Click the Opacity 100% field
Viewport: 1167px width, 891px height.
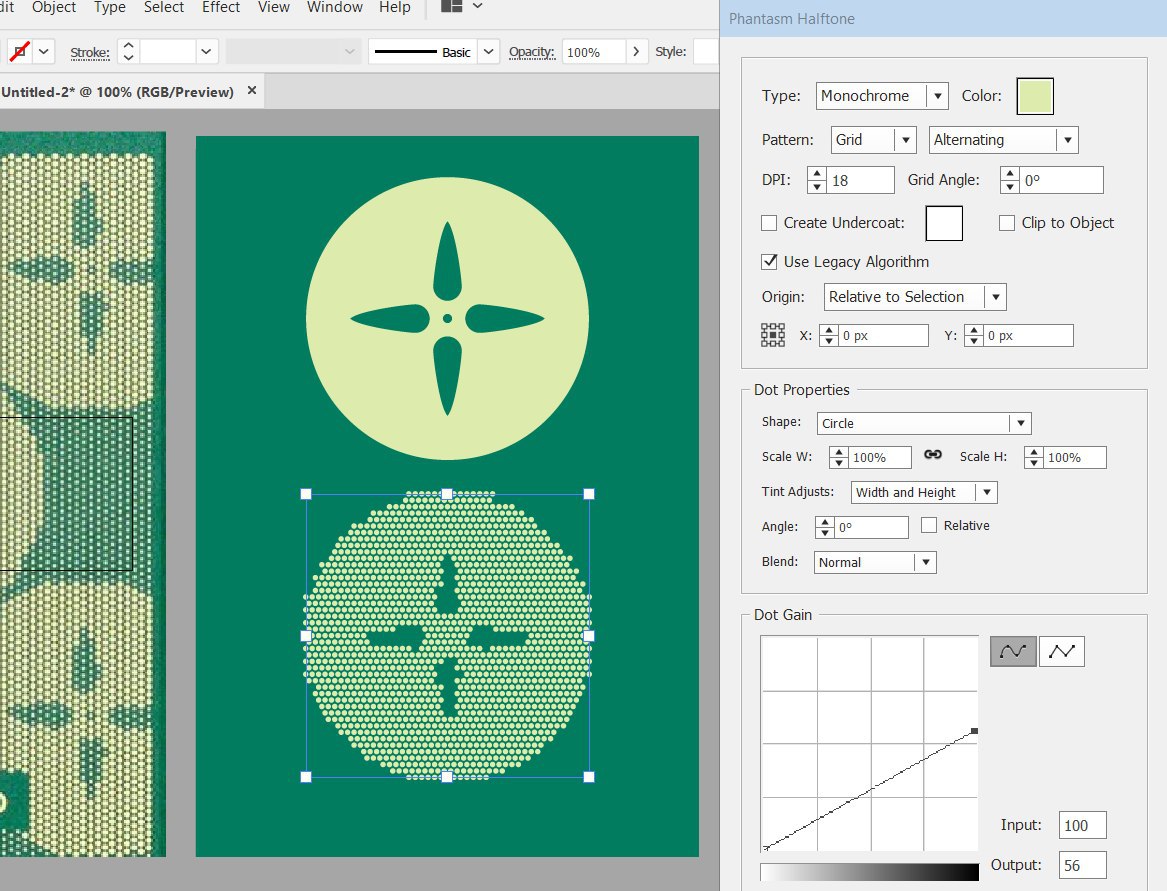pyautogui.click(x=594, y=52)
